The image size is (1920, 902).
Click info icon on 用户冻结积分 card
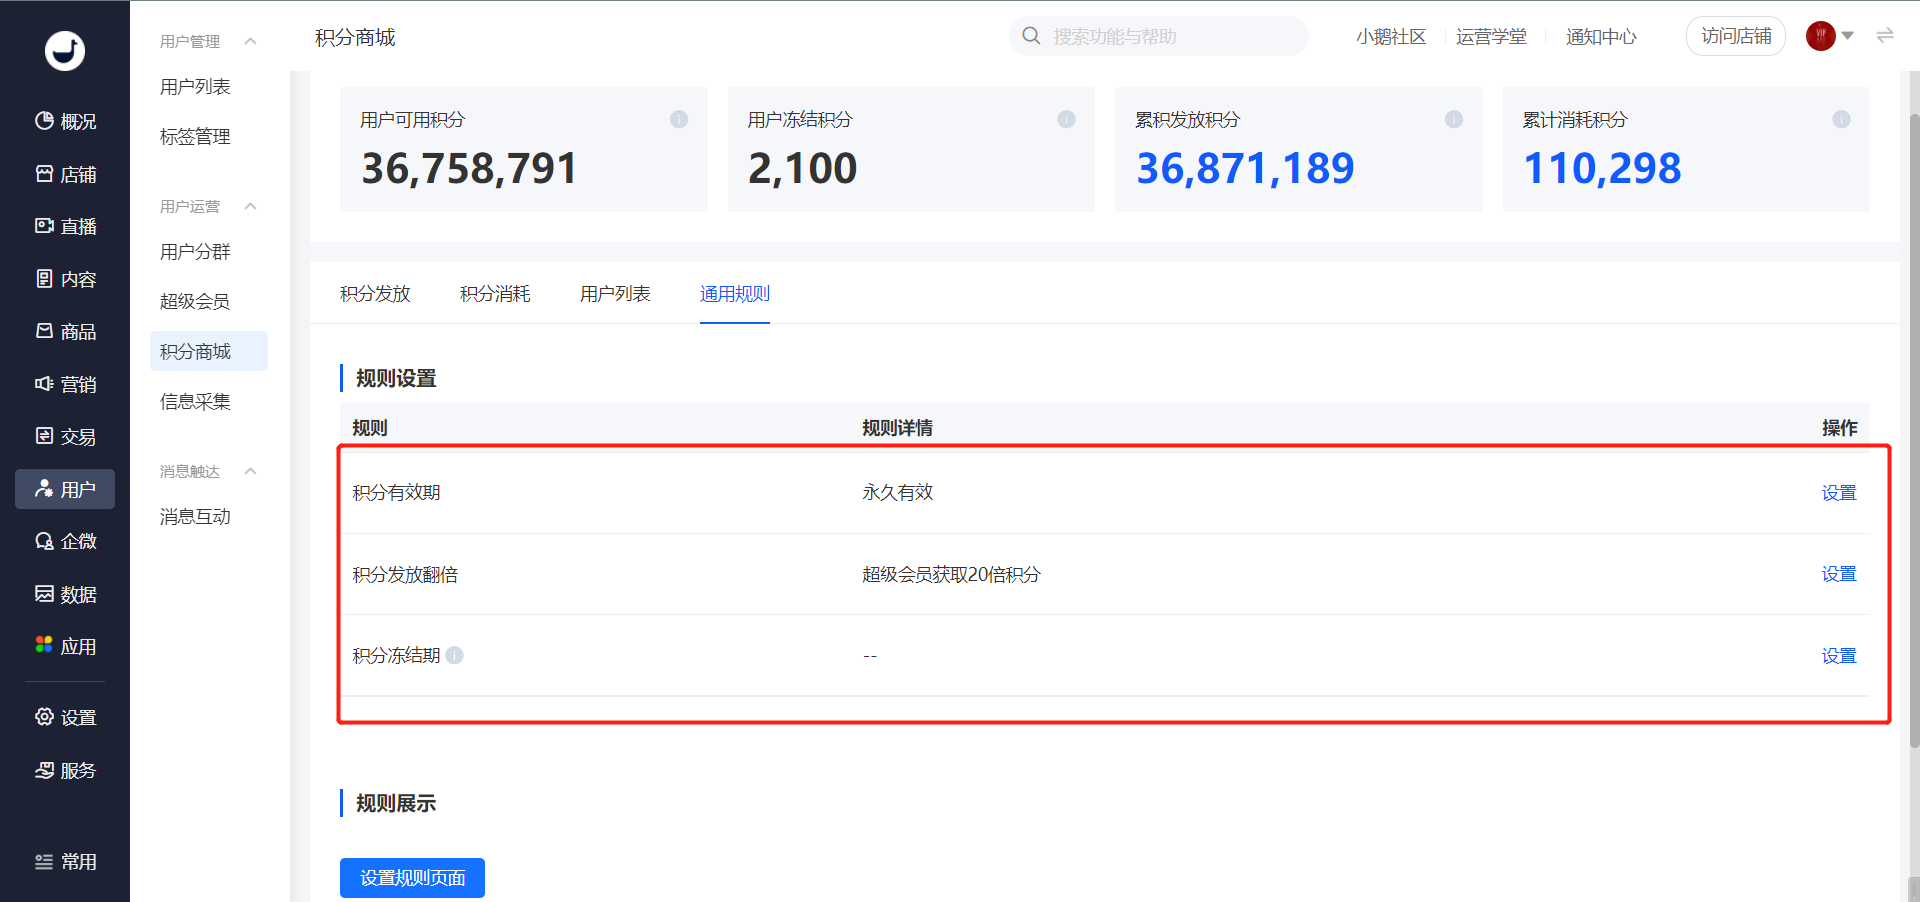click(x=1066, y=119)
